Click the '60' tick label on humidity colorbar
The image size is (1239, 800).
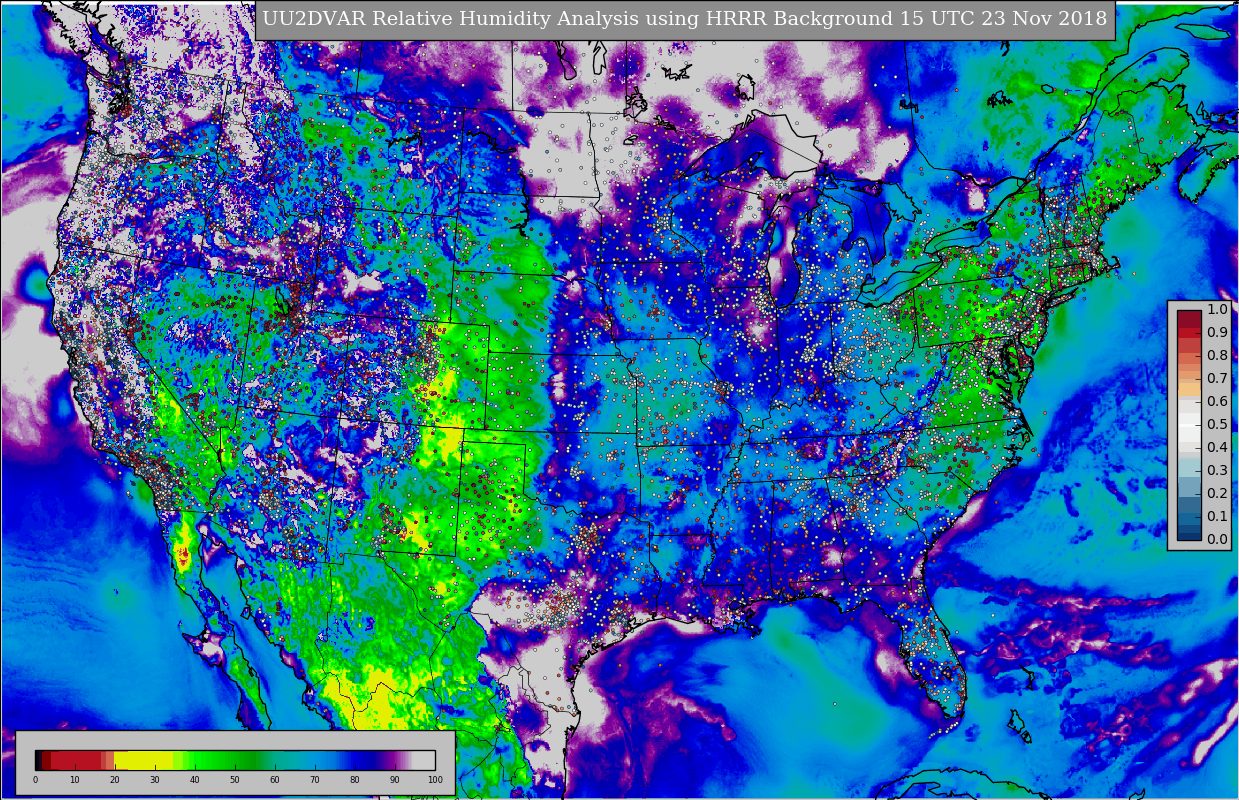tap(275, 780)
